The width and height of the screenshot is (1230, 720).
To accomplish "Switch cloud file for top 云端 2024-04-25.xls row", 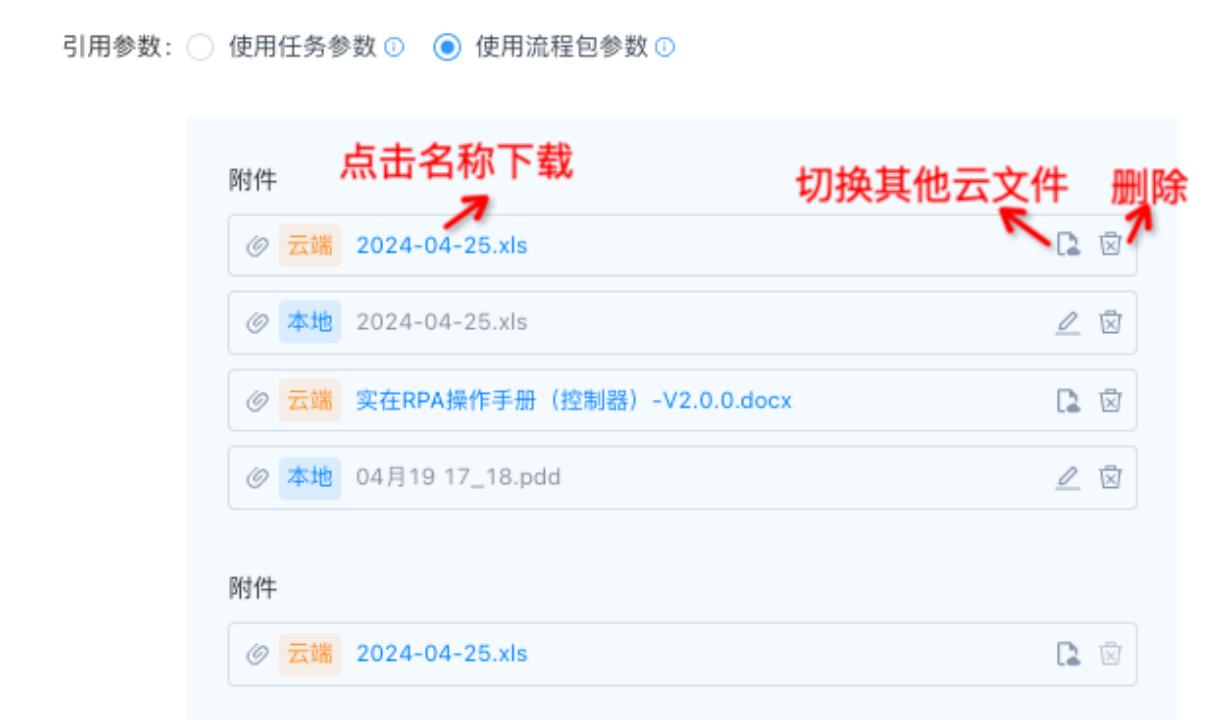I will (x=1068, y=244).
